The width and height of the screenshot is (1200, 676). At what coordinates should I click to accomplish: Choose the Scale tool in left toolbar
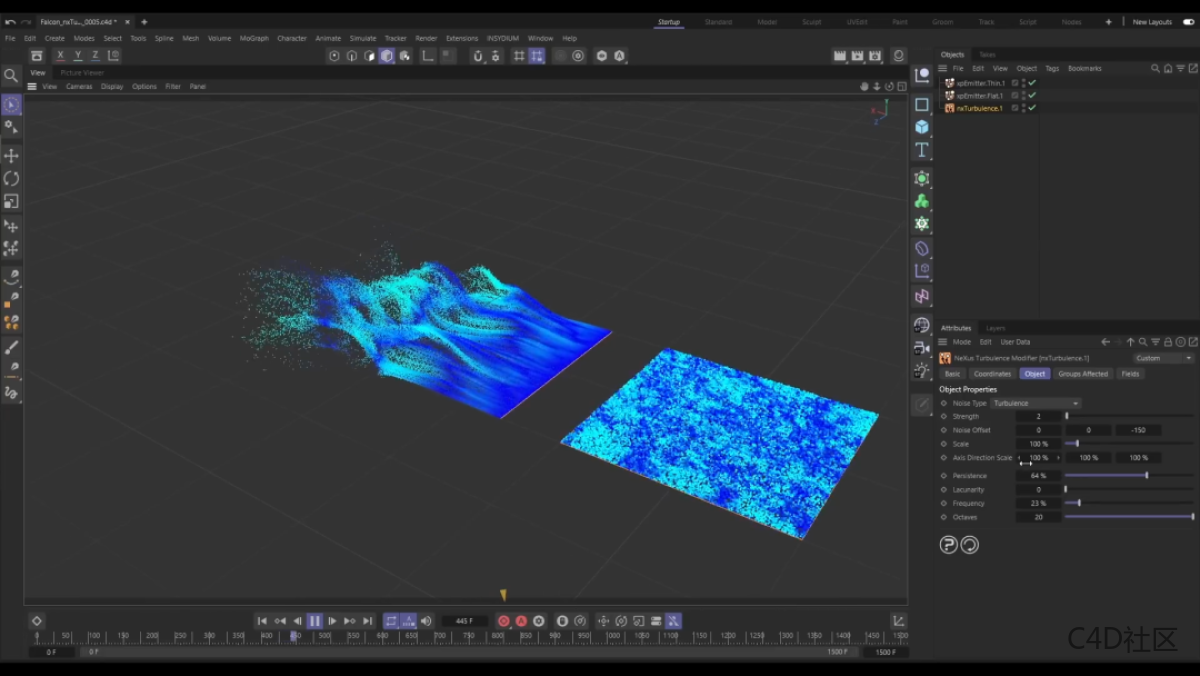pos(11,202)
